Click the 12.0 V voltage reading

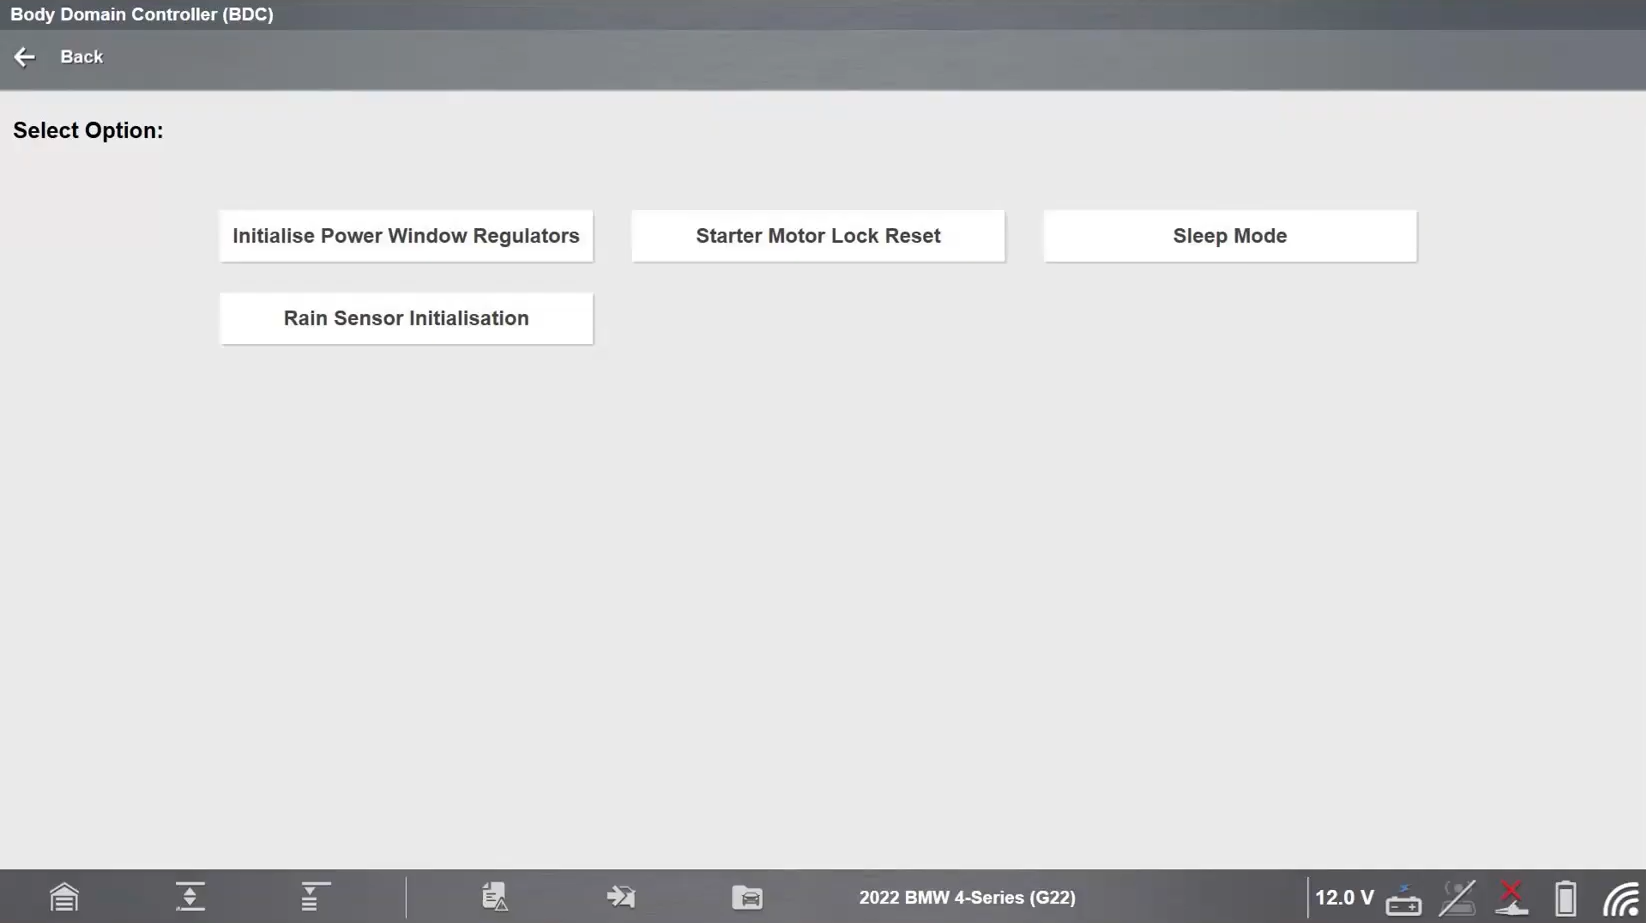tap(1344, 898)
